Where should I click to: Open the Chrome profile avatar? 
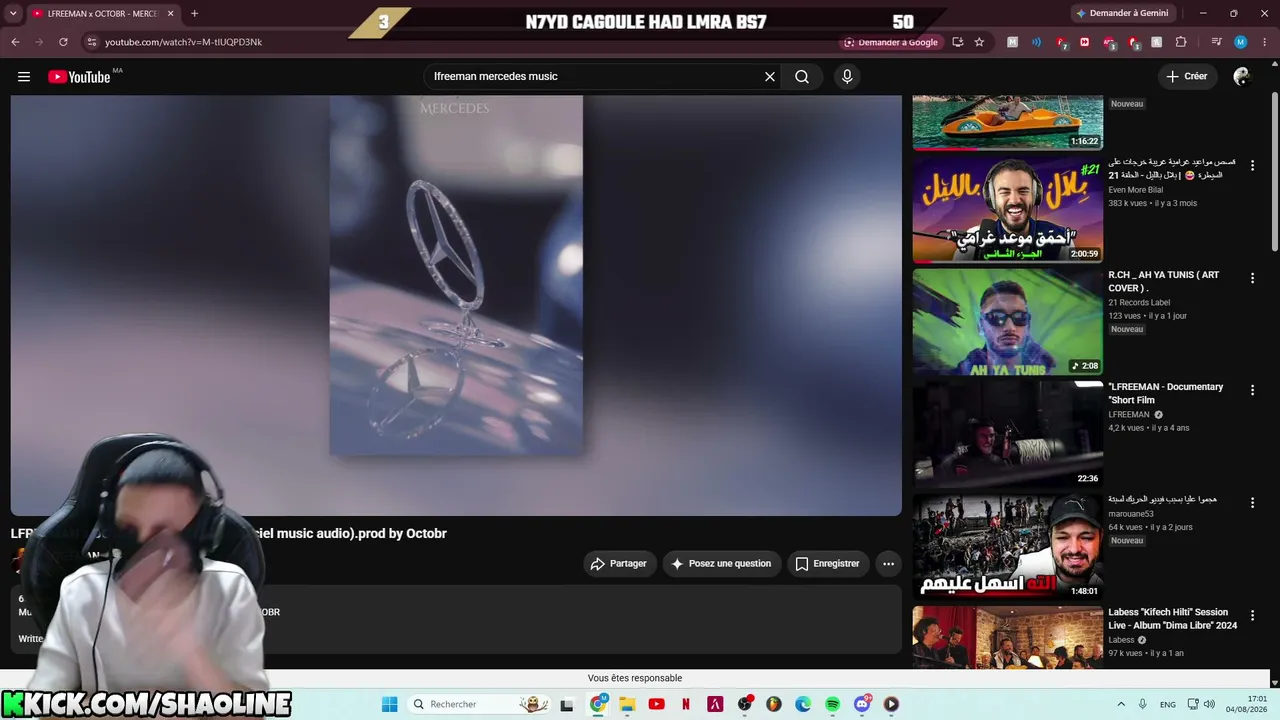1240,42
